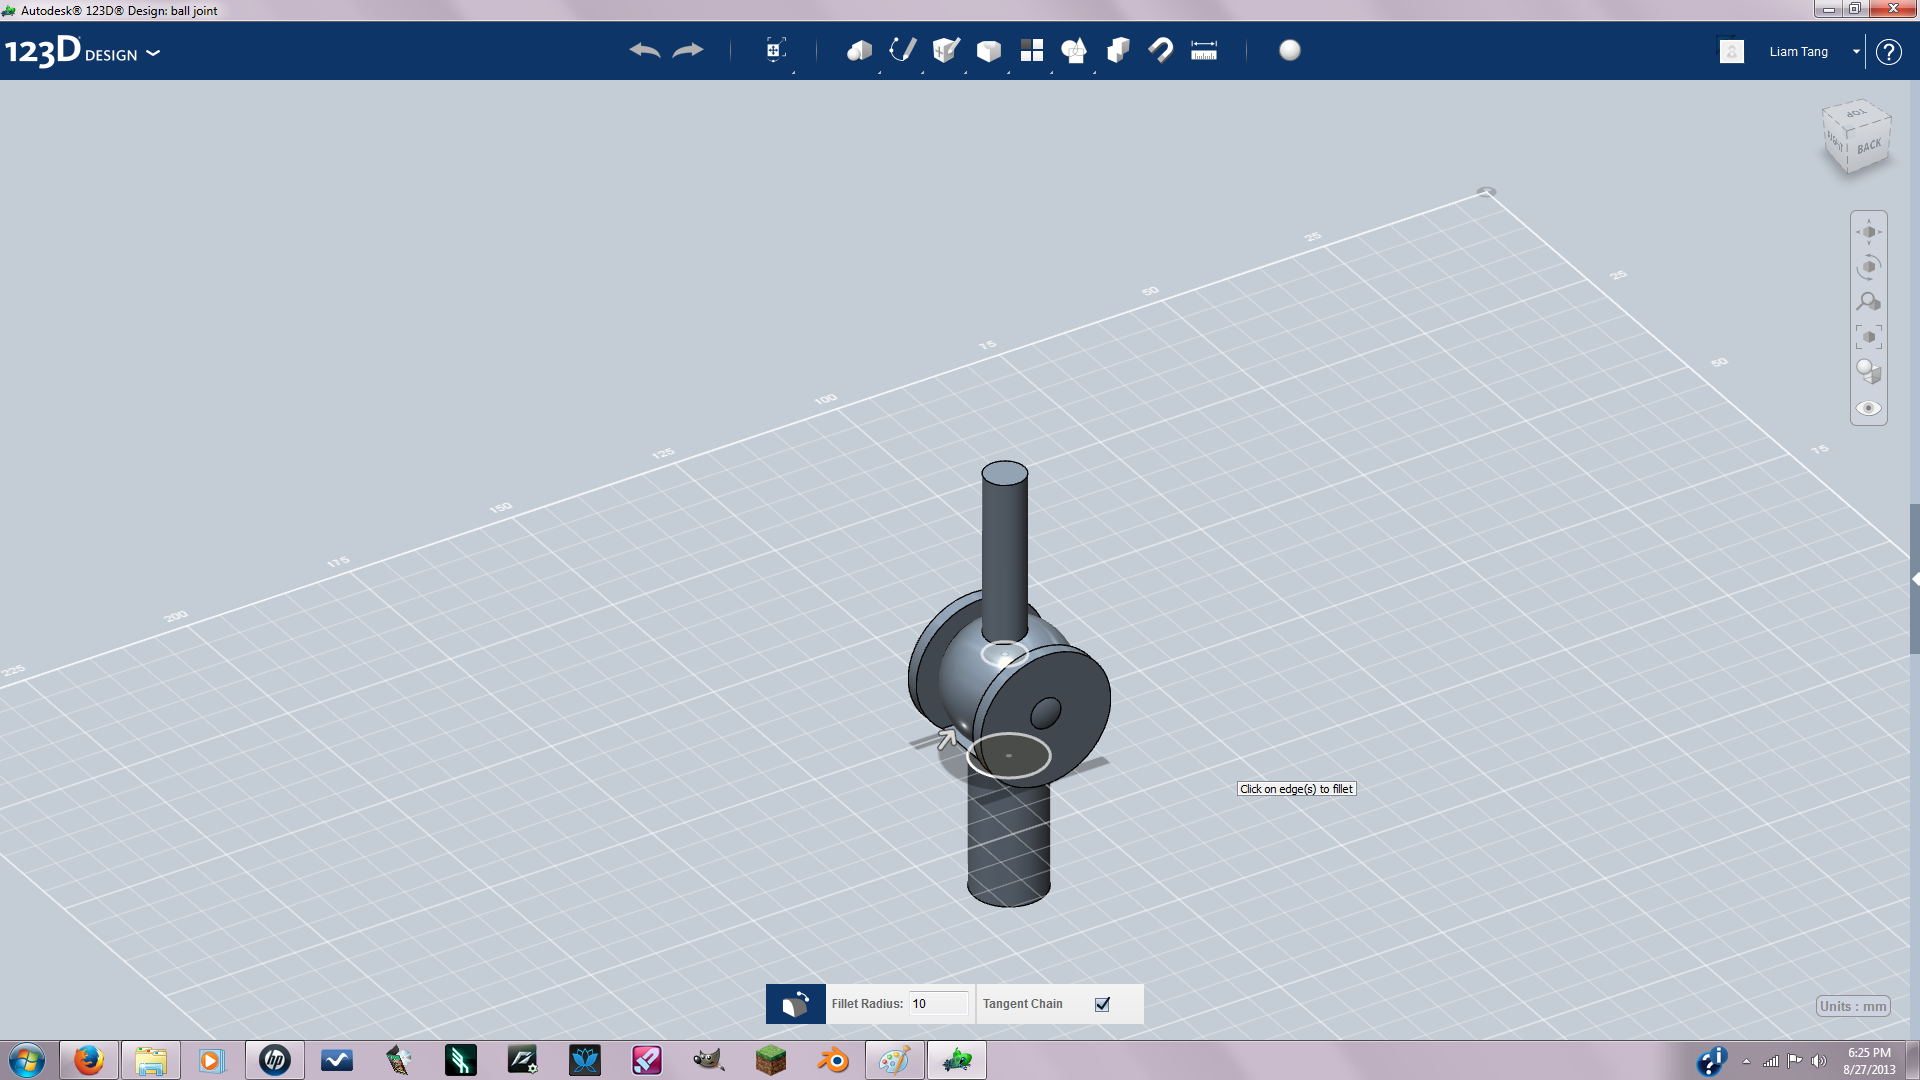Screen dimensions: 1920x1080
Task: Open the Windows Start menu
Action: click(27, 1060)
